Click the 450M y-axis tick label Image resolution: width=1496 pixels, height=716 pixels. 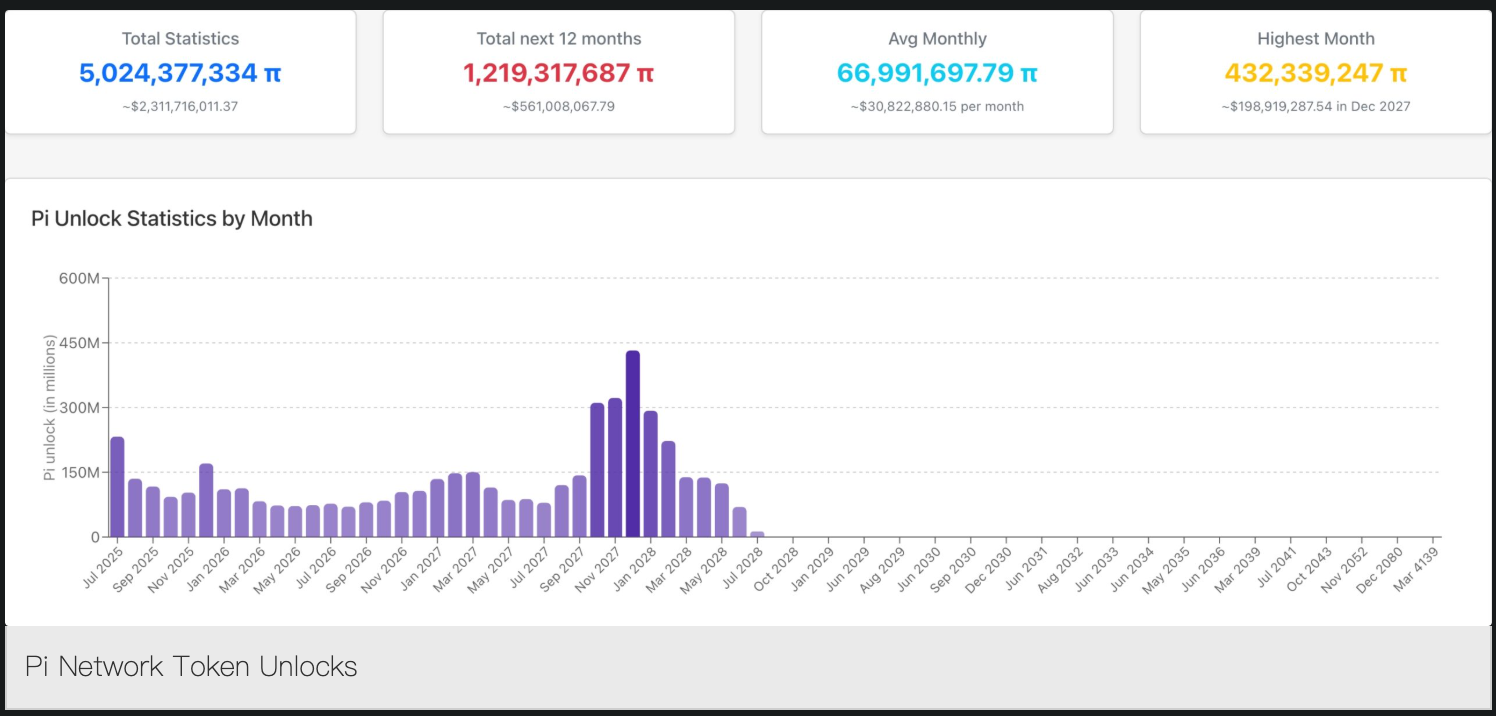tap(80, 343)
